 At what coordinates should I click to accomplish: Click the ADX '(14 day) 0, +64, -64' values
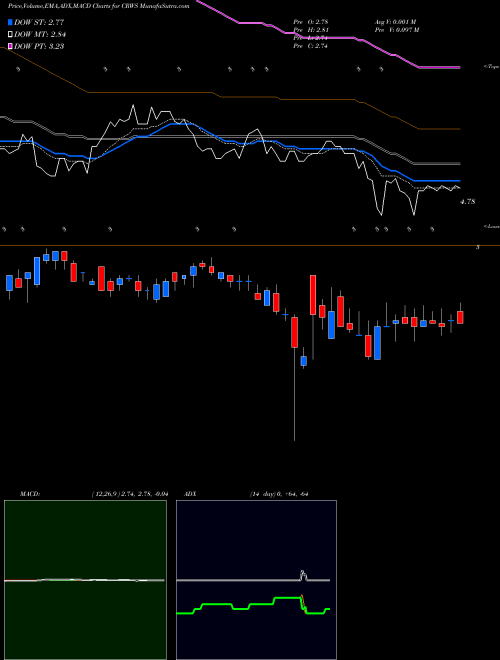tap(278, 494)
